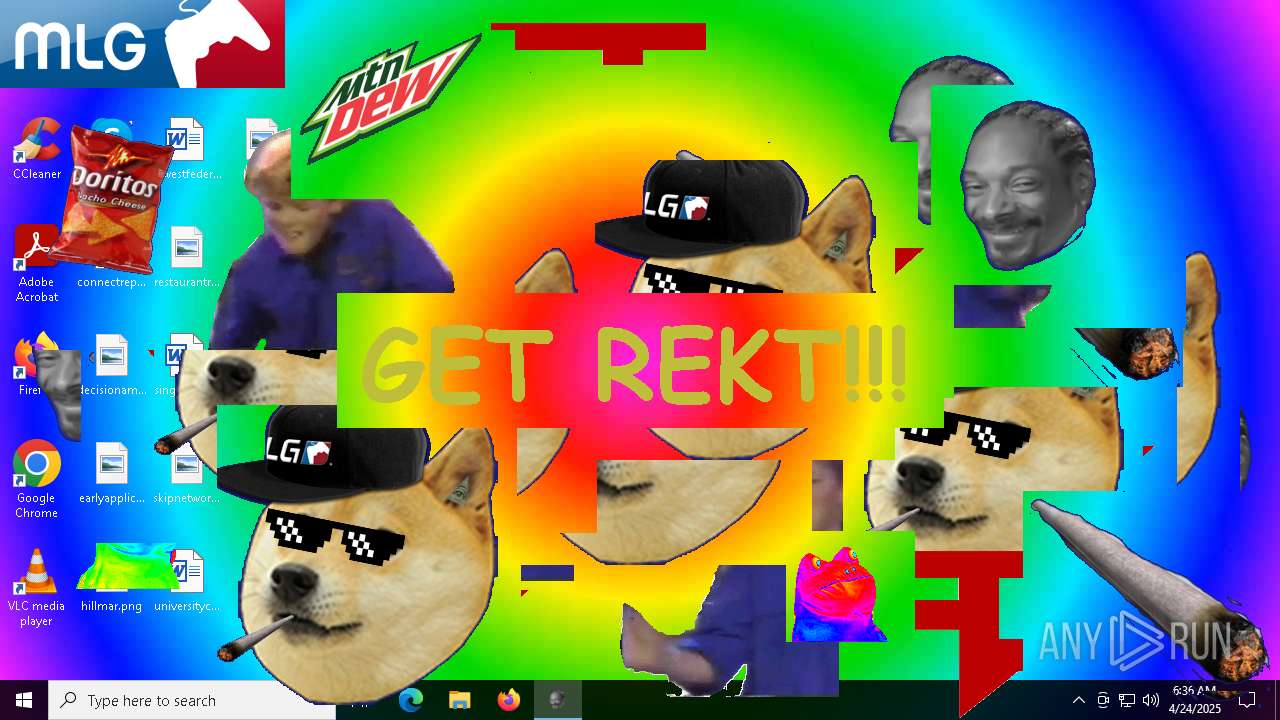The image size is (1280, 720).
Task: Open the Windows Start menu
Action: 24,700
